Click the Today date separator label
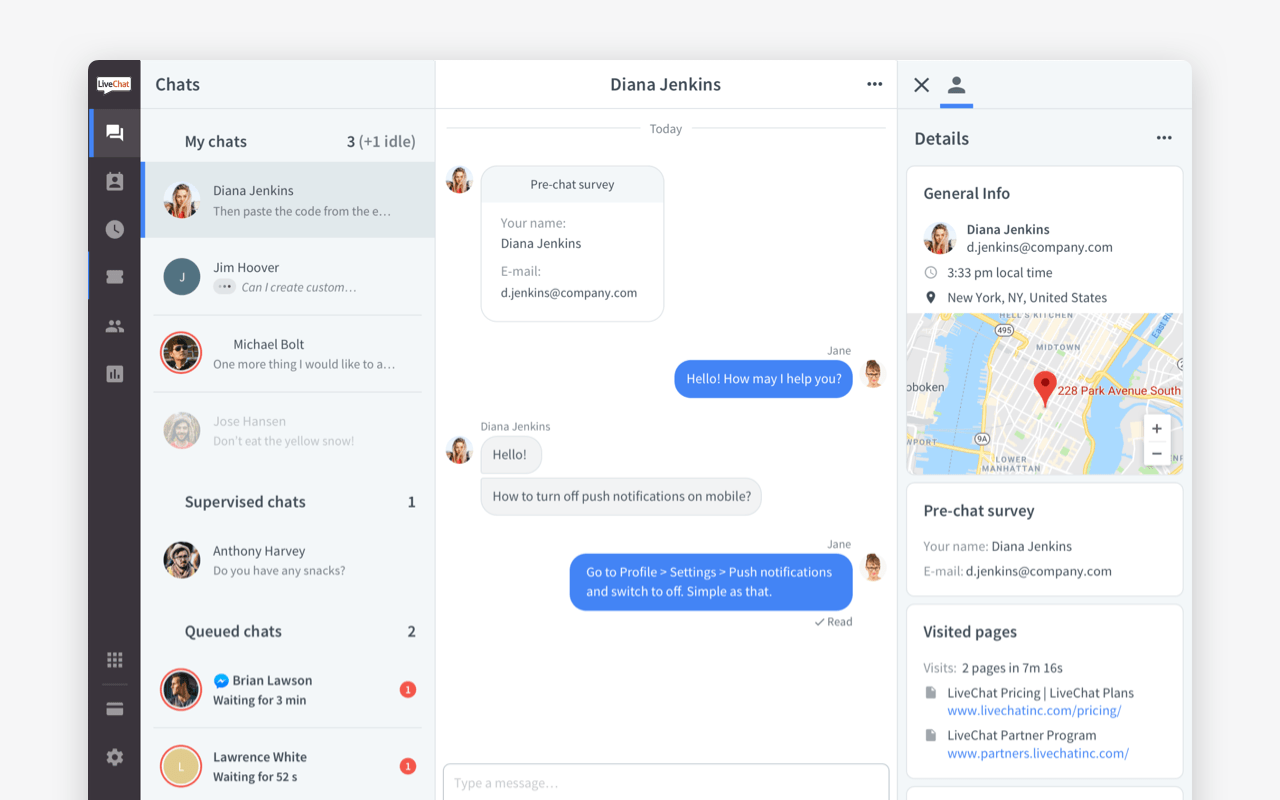The height and width of the screenshot is (800, 1280). click(x=666, y=129)
